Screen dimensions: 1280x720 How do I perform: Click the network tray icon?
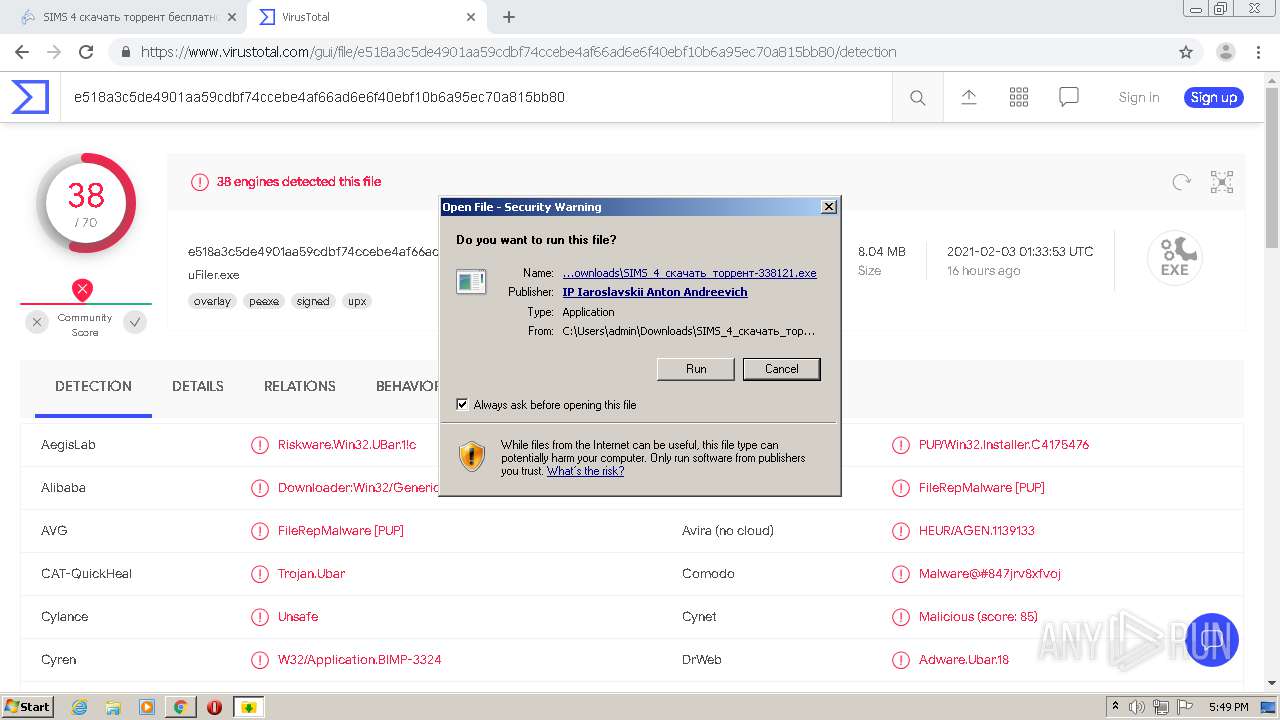click(x=1160, y=707)
